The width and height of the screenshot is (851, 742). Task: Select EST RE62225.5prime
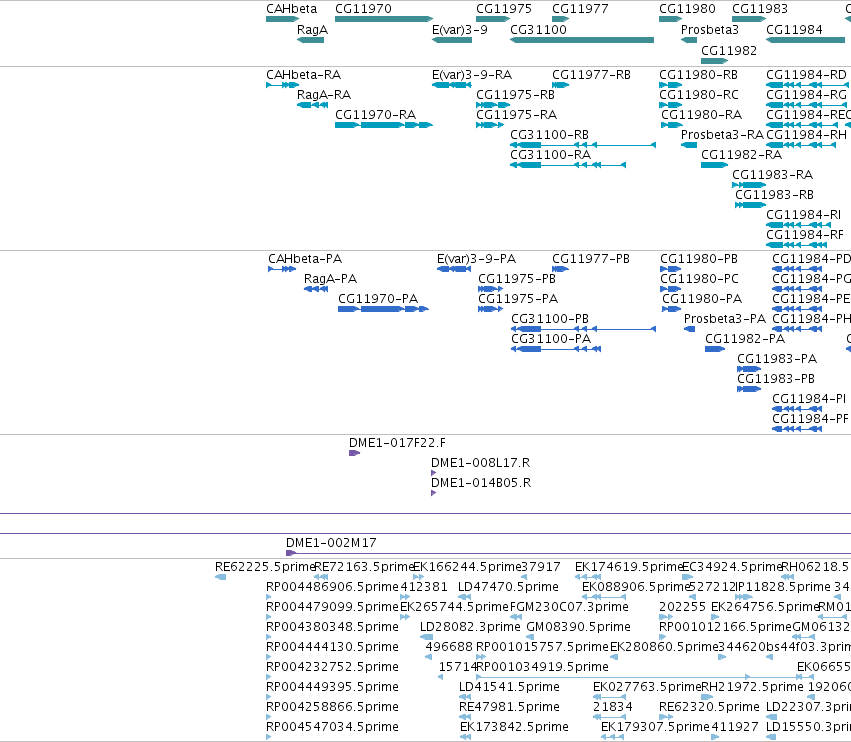coord(265,567)
